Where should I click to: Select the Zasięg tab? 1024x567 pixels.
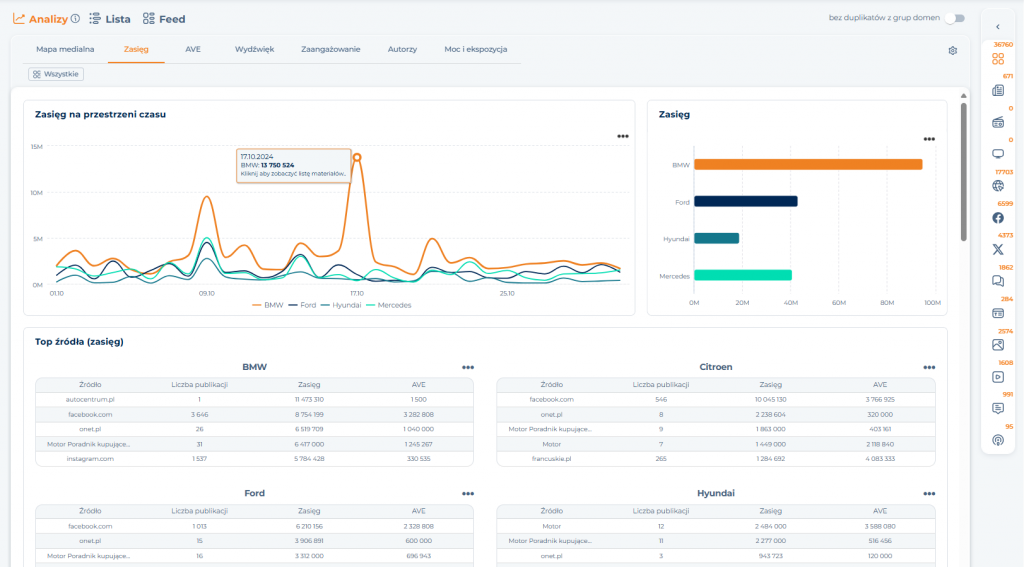(x=136, y=49)
